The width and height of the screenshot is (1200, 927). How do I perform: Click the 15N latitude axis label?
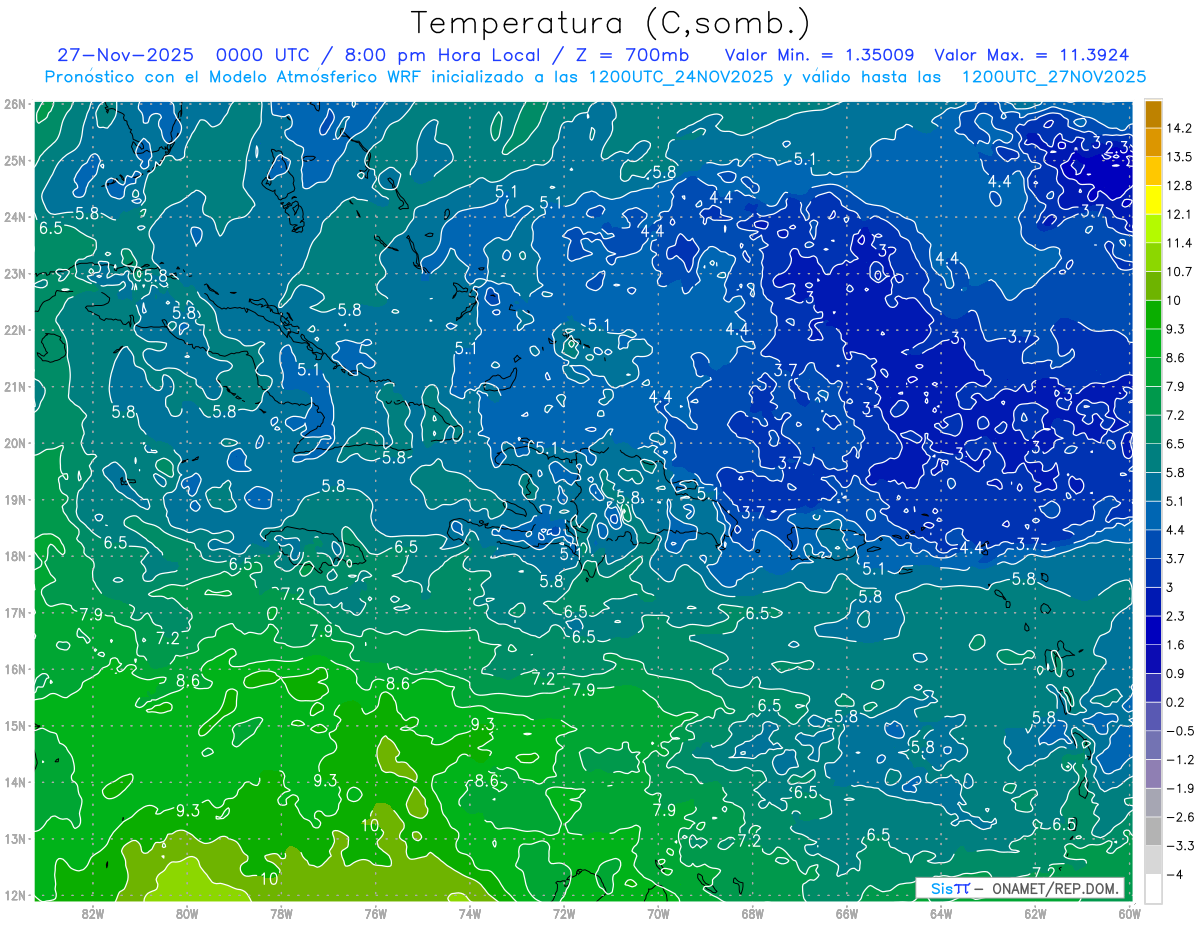coord(15,725)
